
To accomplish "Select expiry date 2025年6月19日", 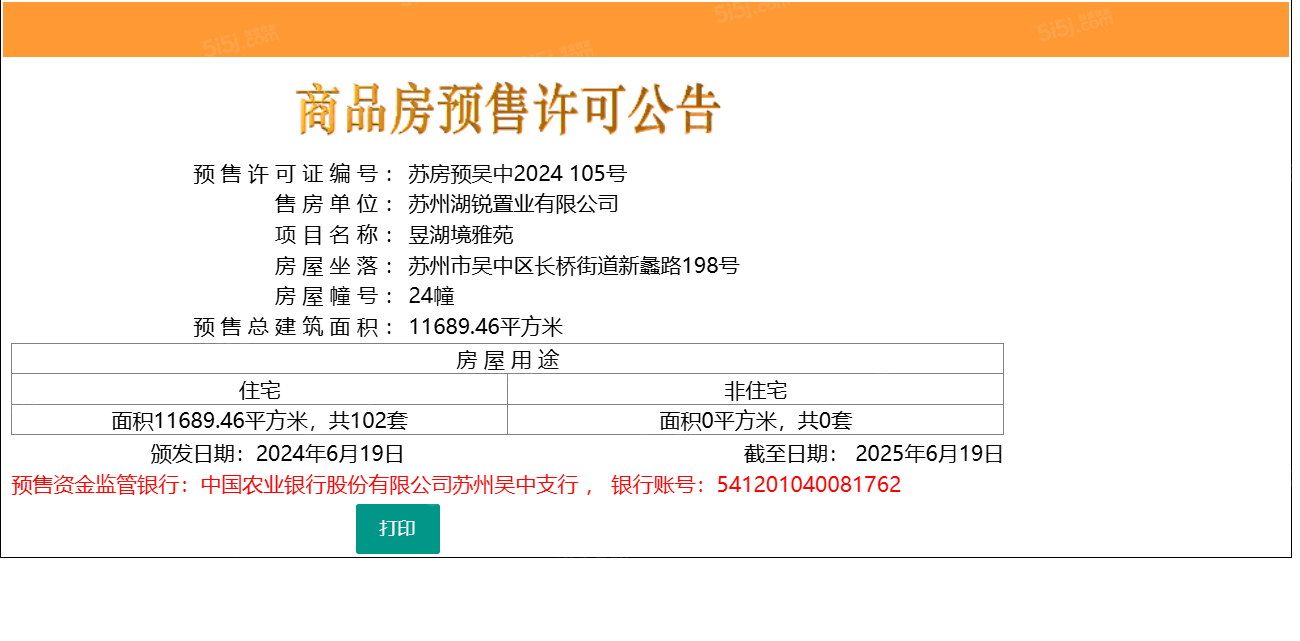I will click(x=929, y=454).
